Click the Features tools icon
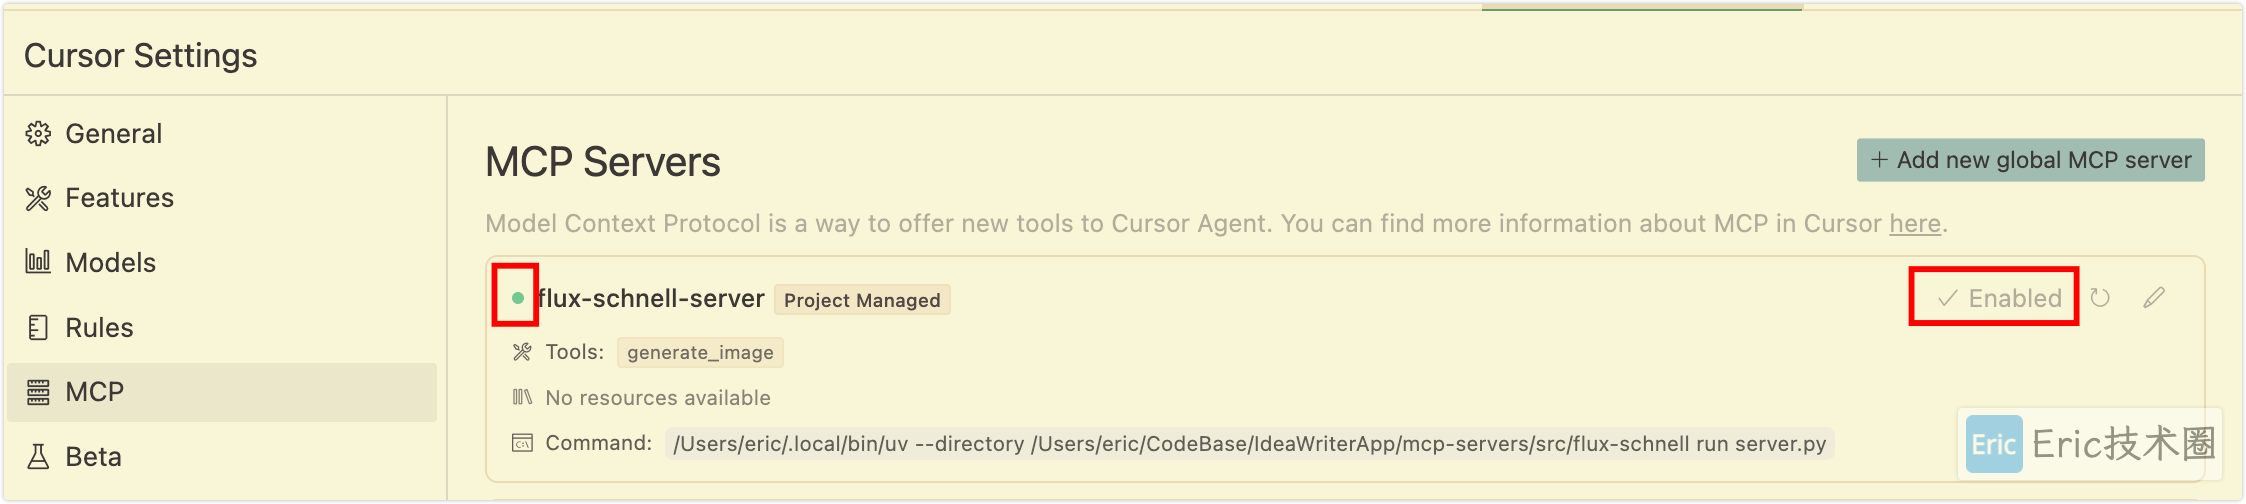 (38, 198)
